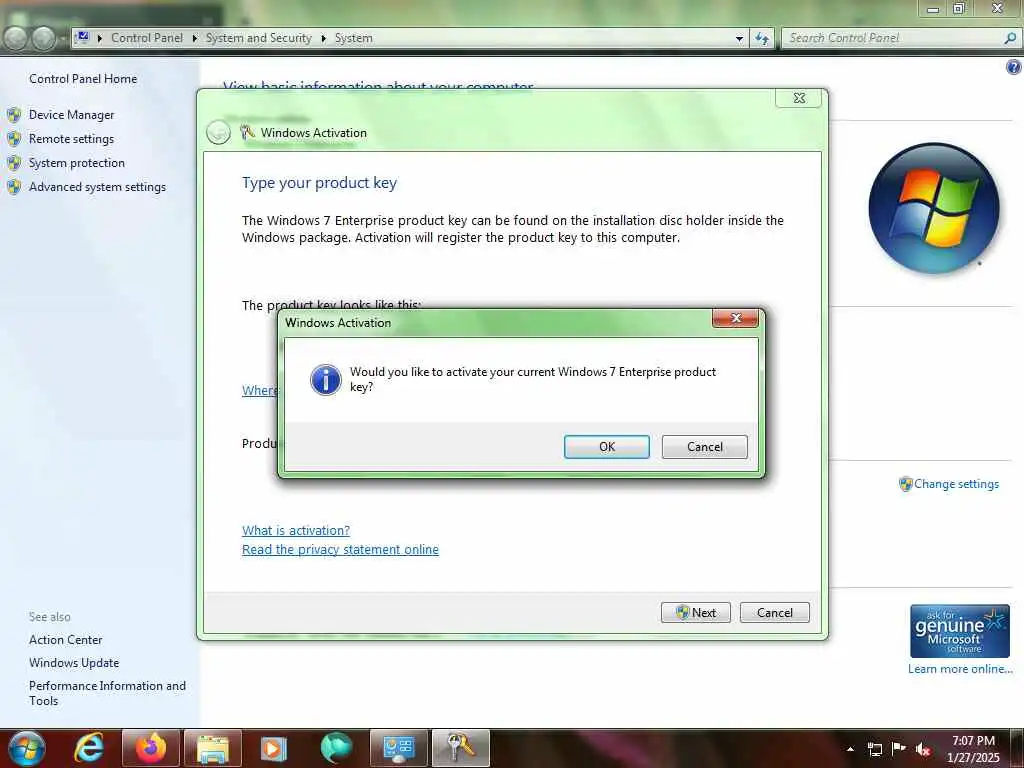Open Remote settings in the sidebar
This screenshot has width=1024, height=768.
point(71,139)
